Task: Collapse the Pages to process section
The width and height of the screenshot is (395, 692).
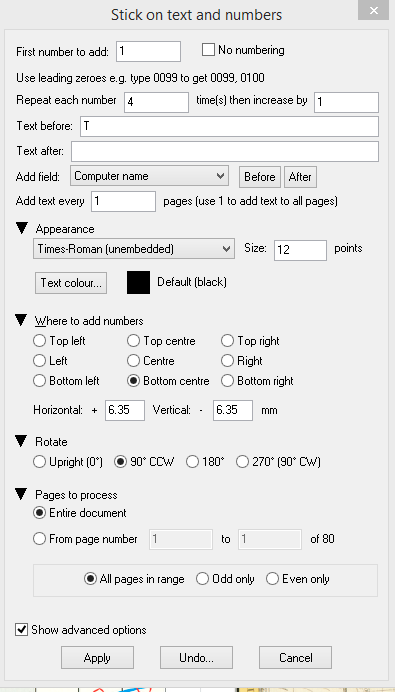Action: (22, 494)
